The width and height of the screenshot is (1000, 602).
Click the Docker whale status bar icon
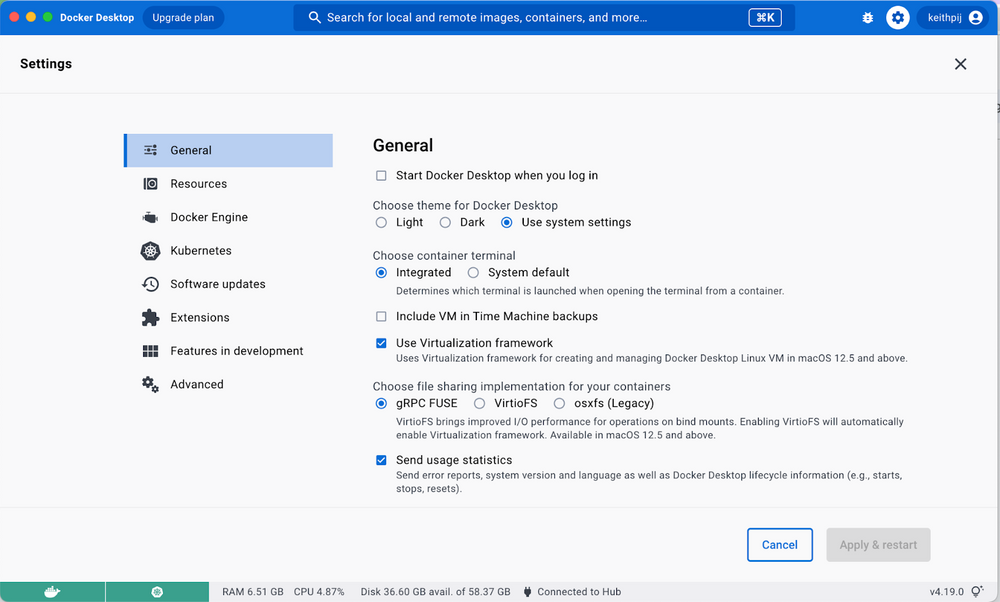click(52, 591)
